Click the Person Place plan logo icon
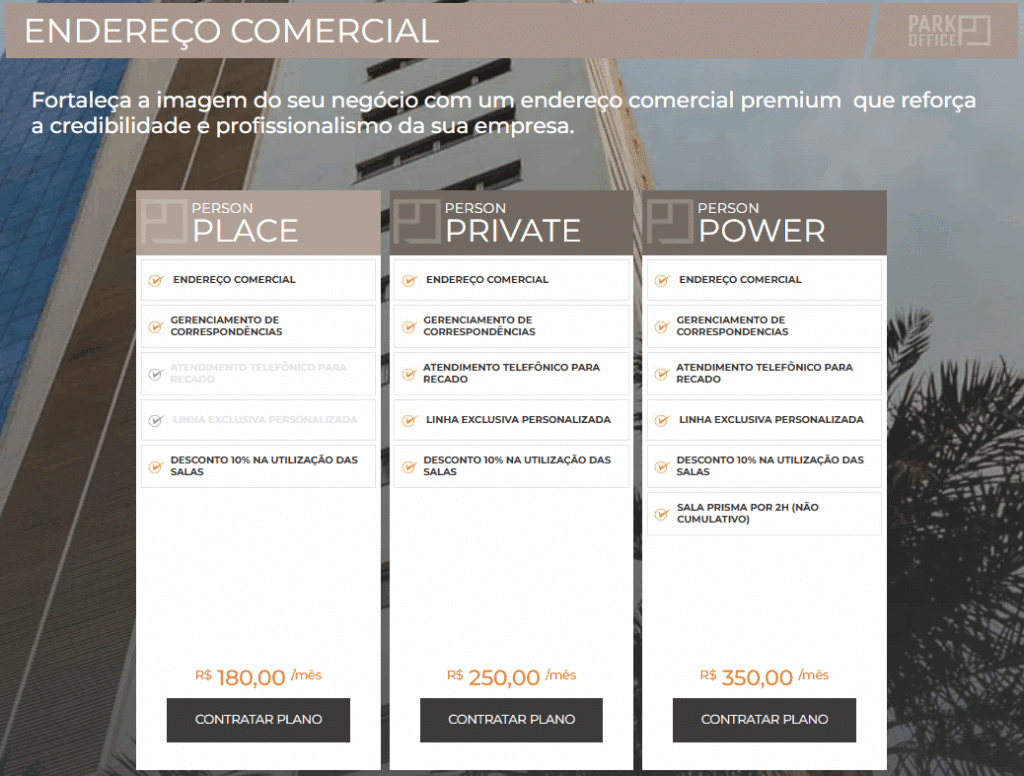The image size is (1024, 776). pyautogui.click(x=162, y=221)
